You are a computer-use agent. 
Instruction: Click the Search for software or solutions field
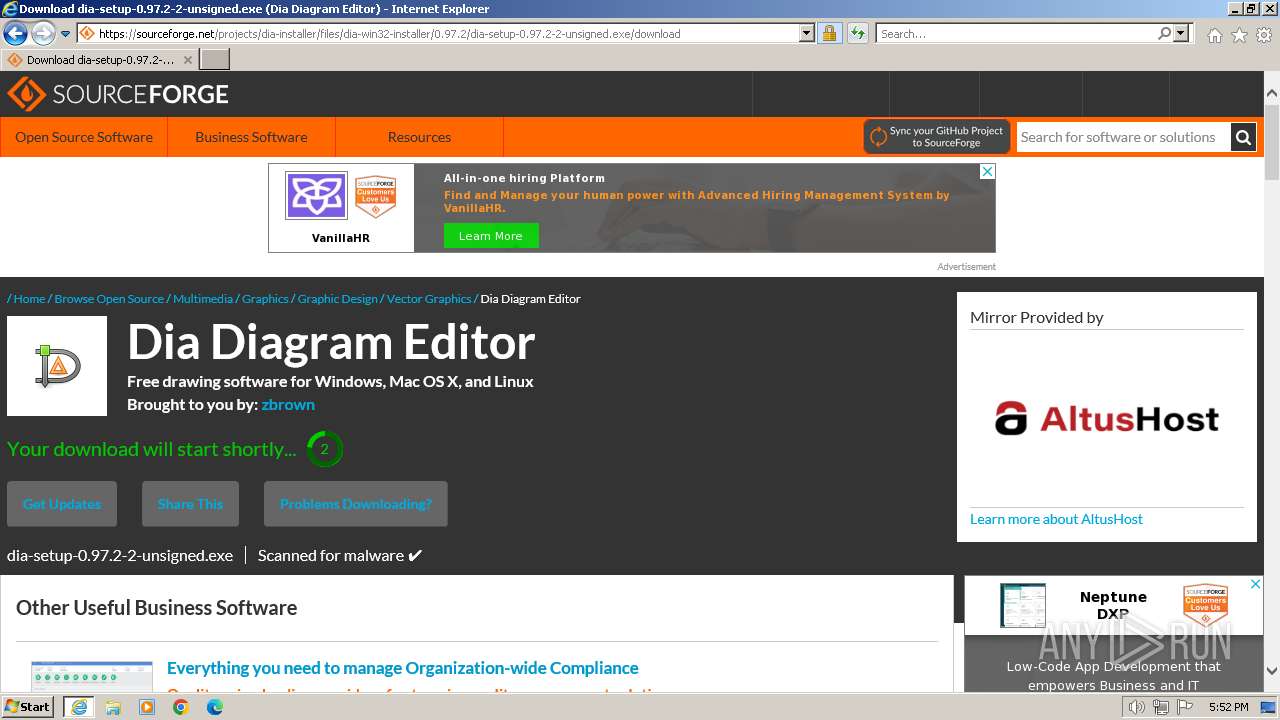[x=1123, y=137]
